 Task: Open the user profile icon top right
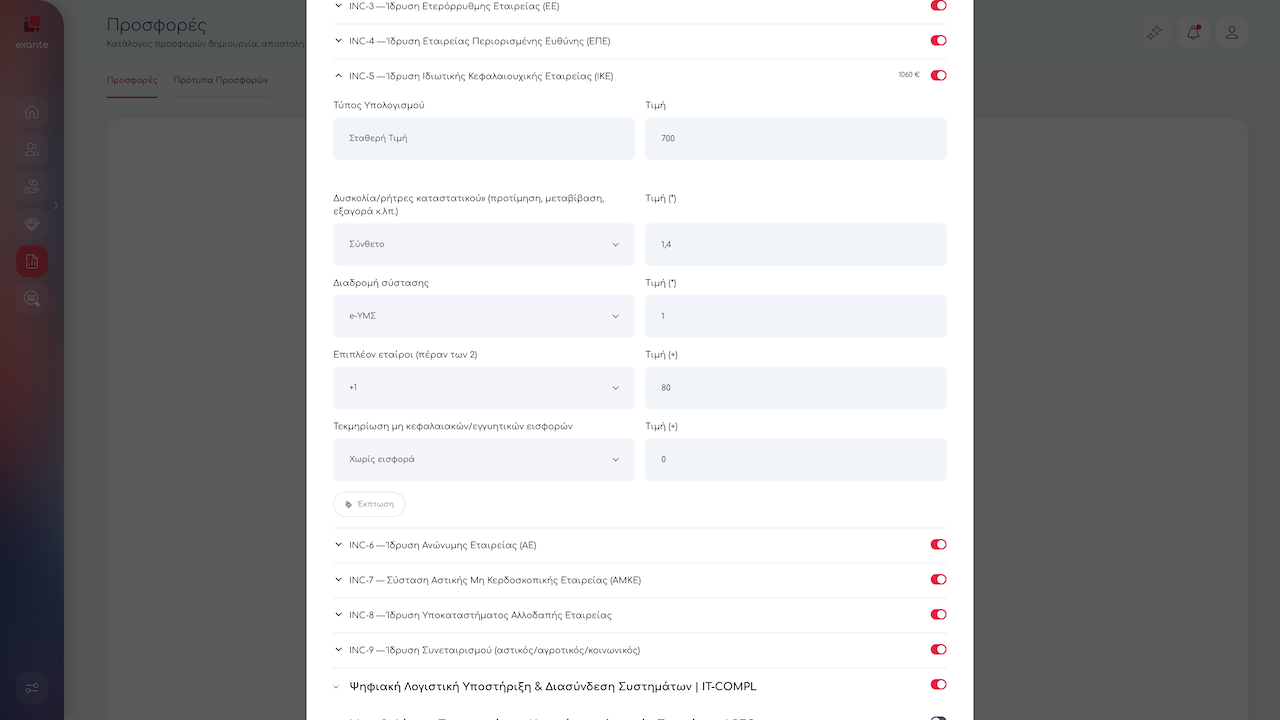click(1232, 32)
